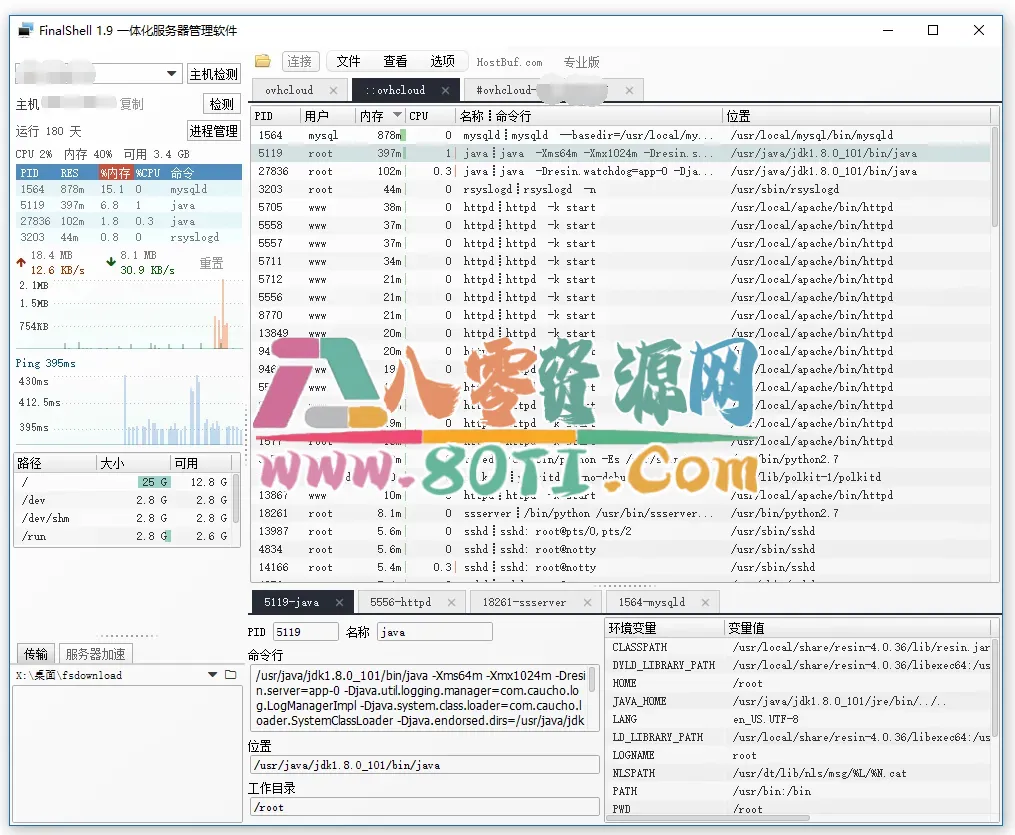Screen dimensions: 1015x835
Task: Open the 文件 menu
Action: point(347,60)
